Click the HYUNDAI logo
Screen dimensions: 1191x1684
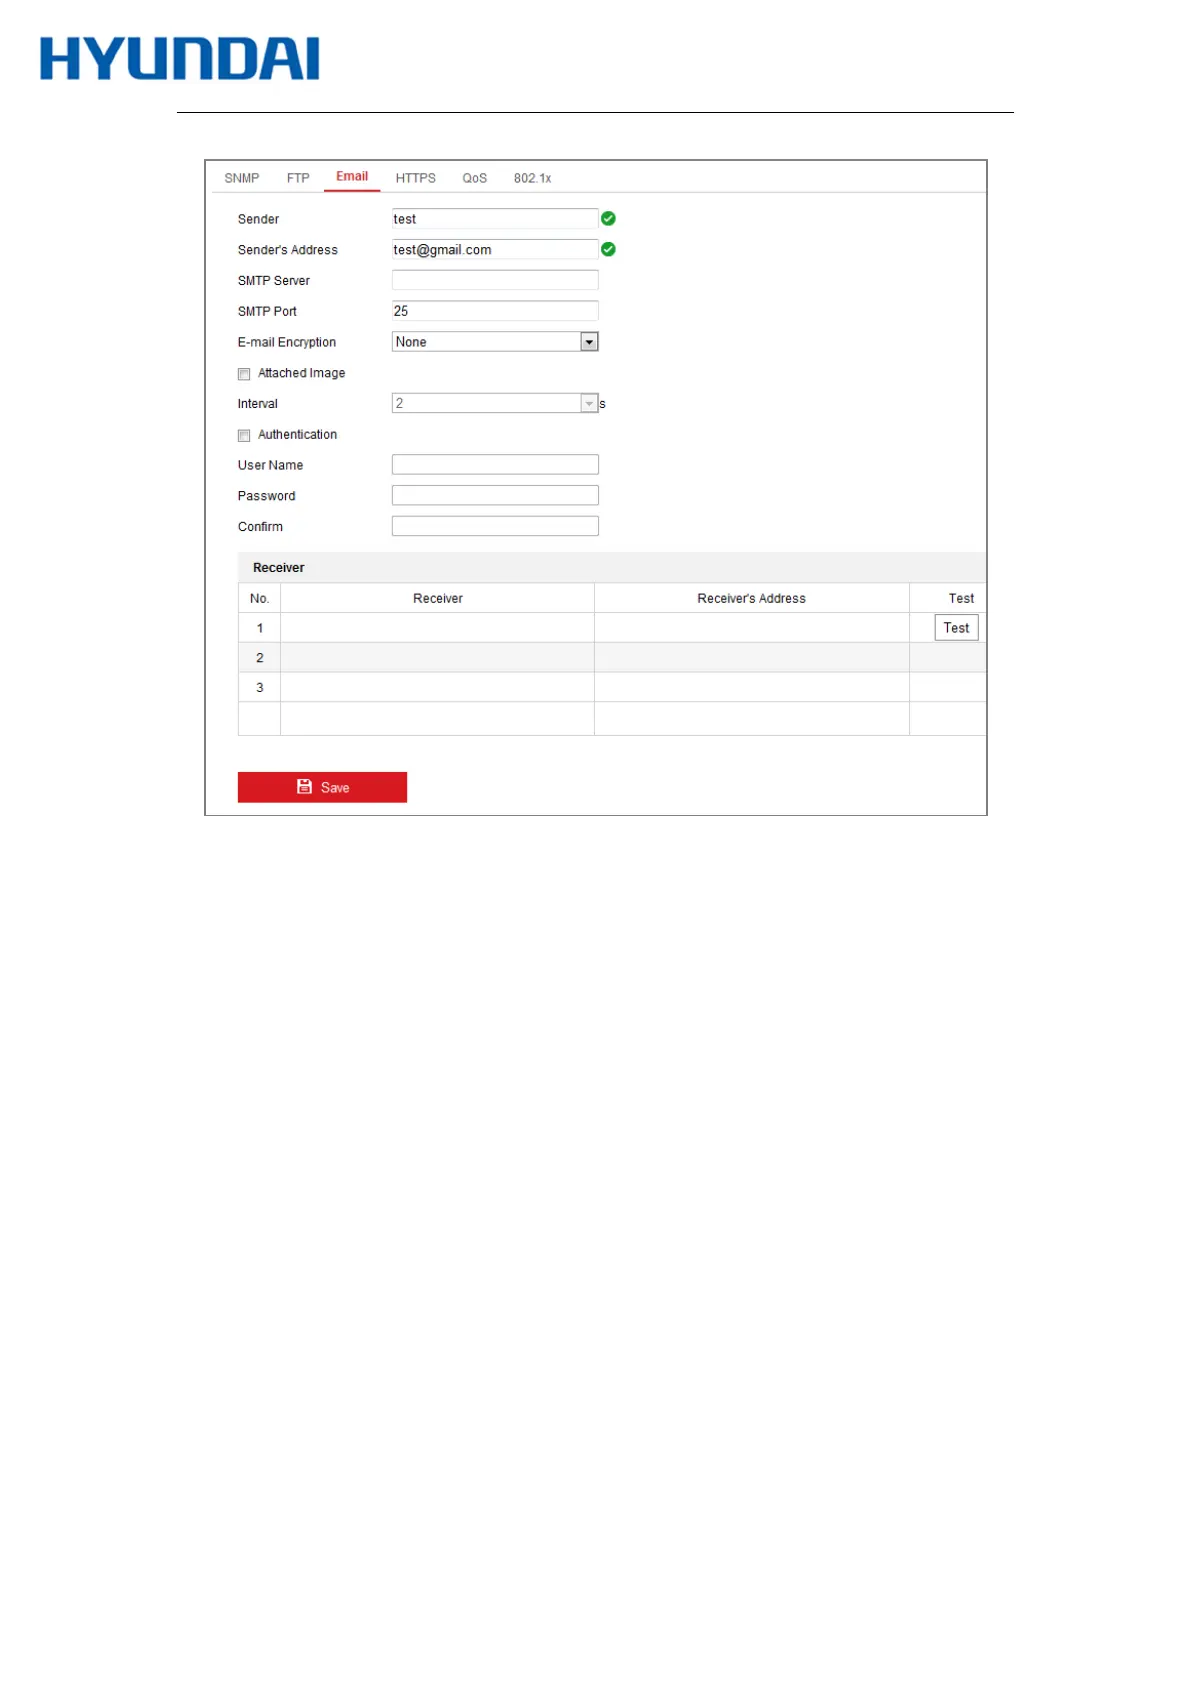(x=180, y=58)
